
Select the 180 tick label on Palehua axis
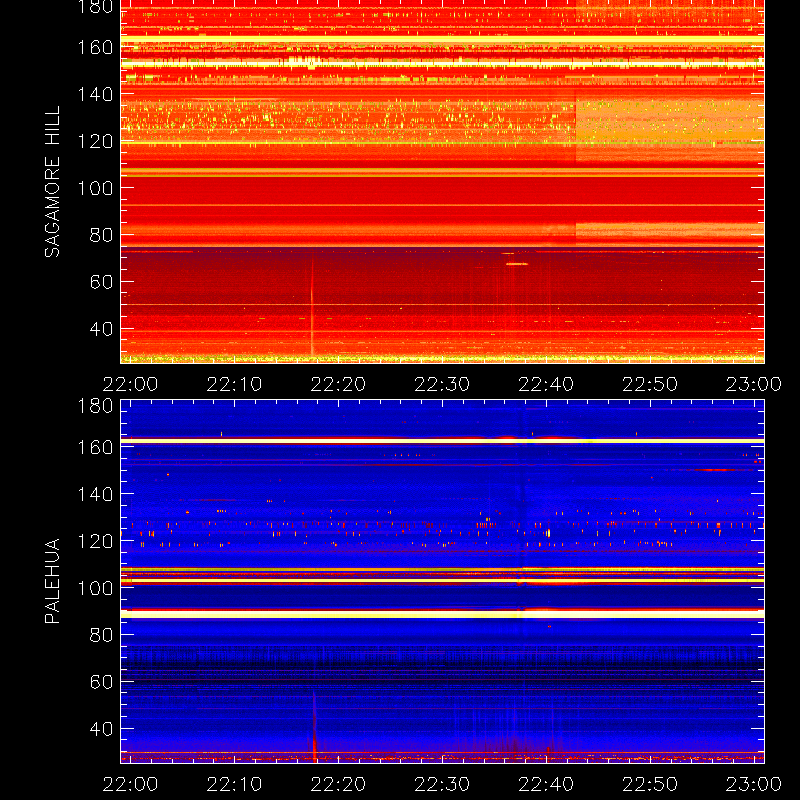click(95, 406)
